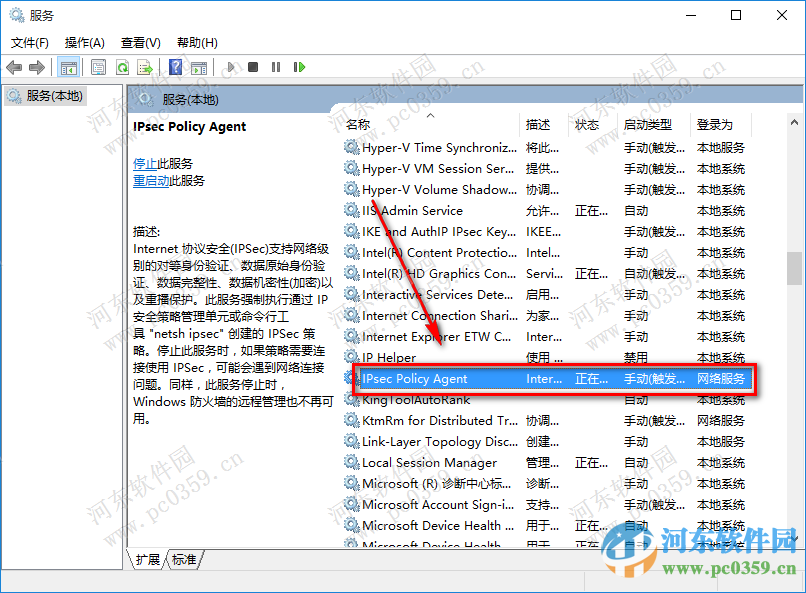Toggle the action pane show/hide icon

(x=201, y=67)
